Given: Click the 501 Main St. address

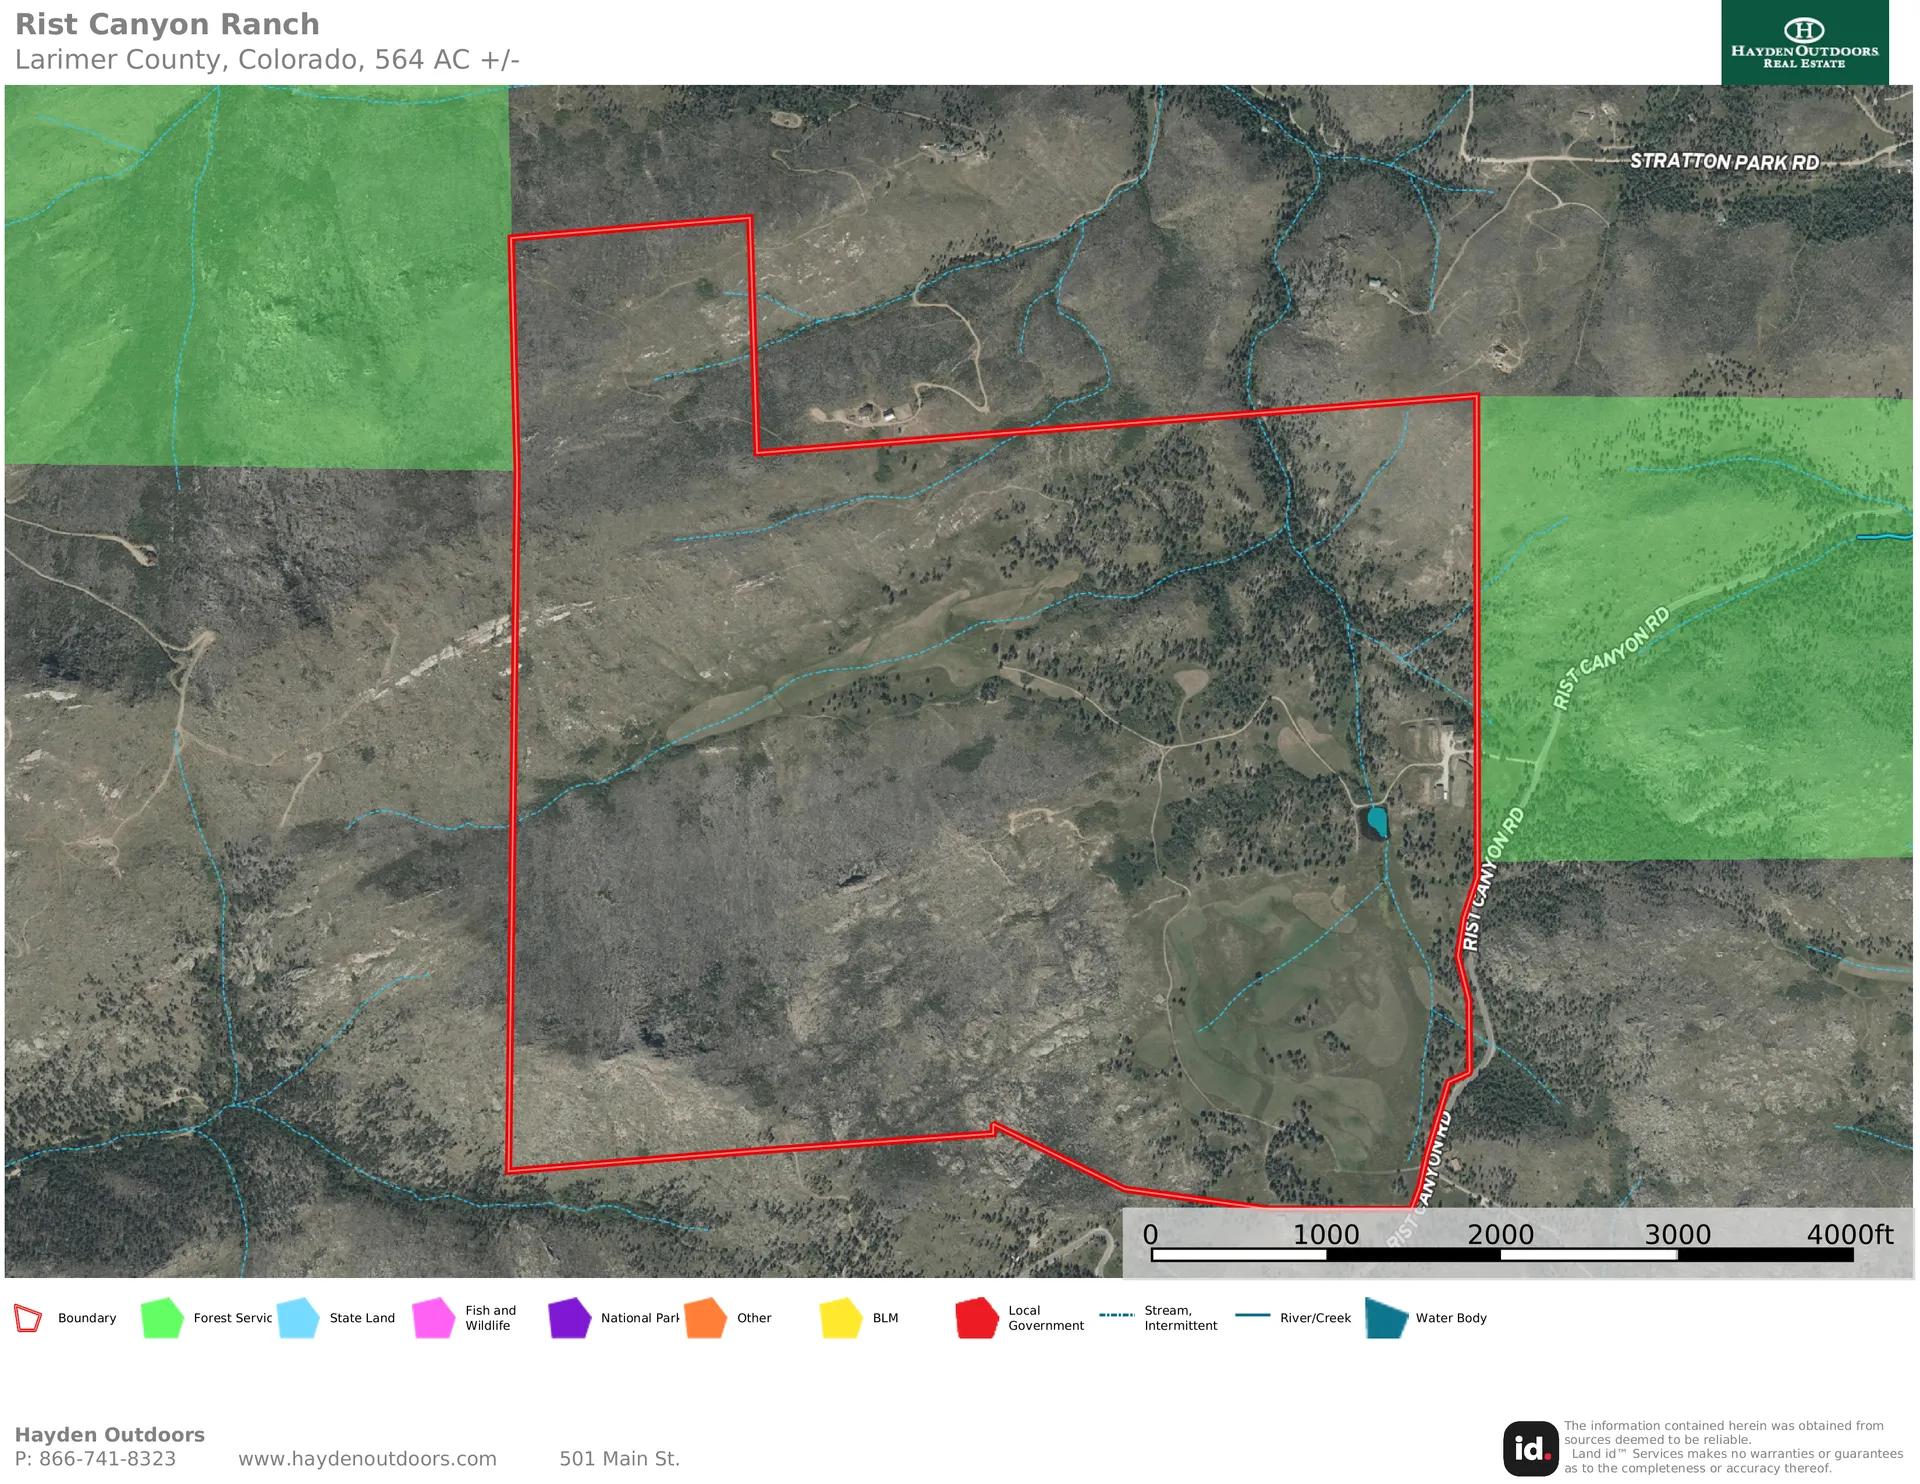Looking at the screenshot, I should coord(619,1459).
